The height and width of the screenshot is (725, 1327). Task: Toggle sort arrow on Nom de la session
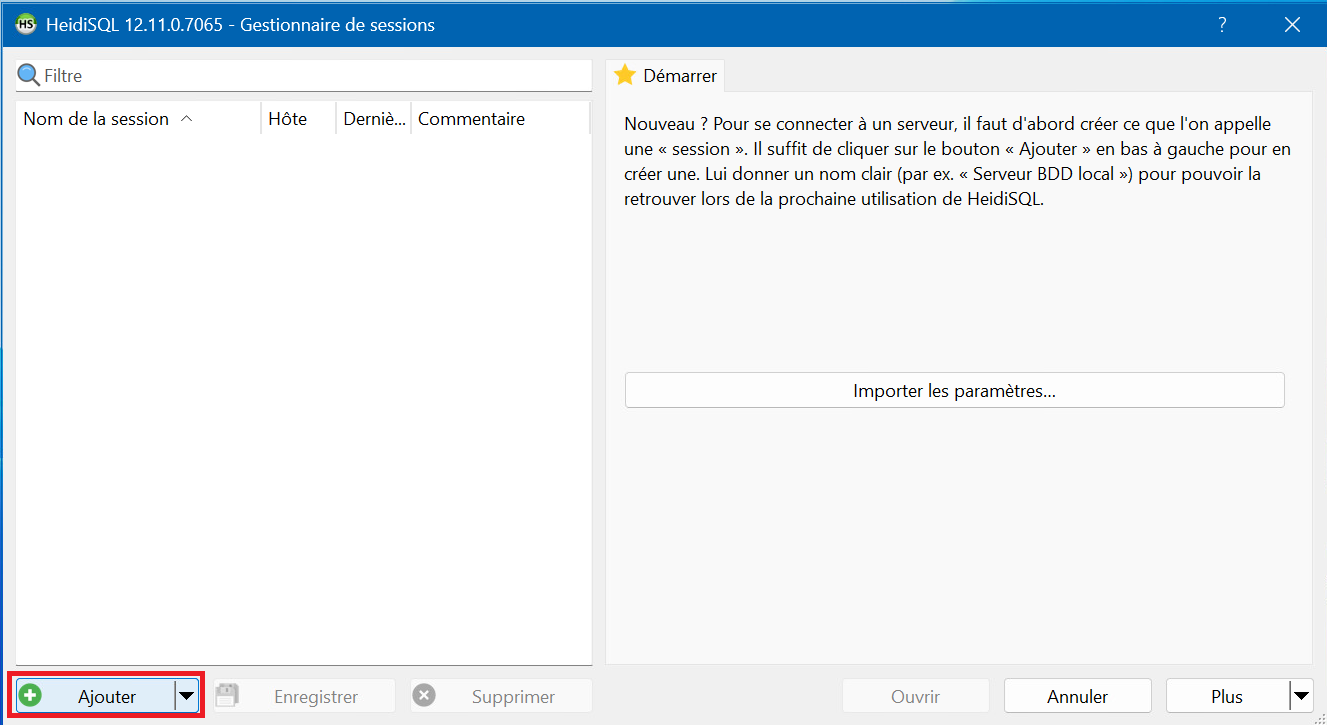(x=186, y=119)
